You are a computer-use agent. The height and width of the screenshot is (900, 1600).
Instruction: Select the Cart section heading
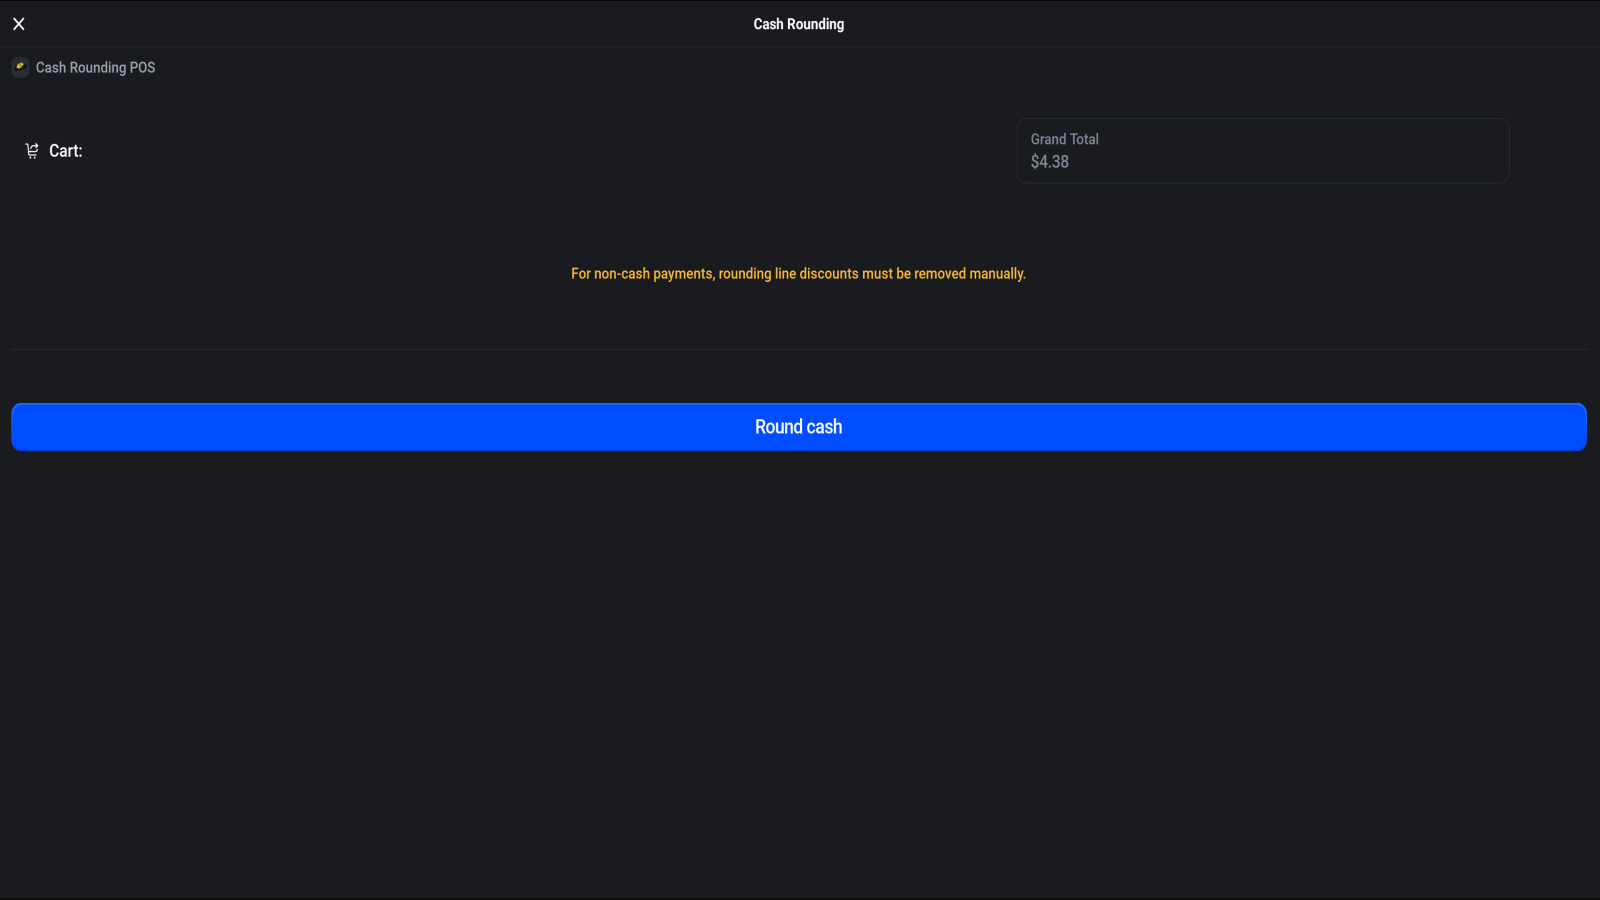click(x=66, y=150)
